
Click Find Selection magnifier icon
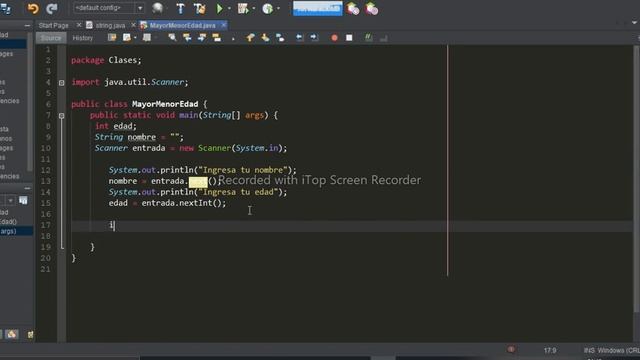click(x=172, y=38)
